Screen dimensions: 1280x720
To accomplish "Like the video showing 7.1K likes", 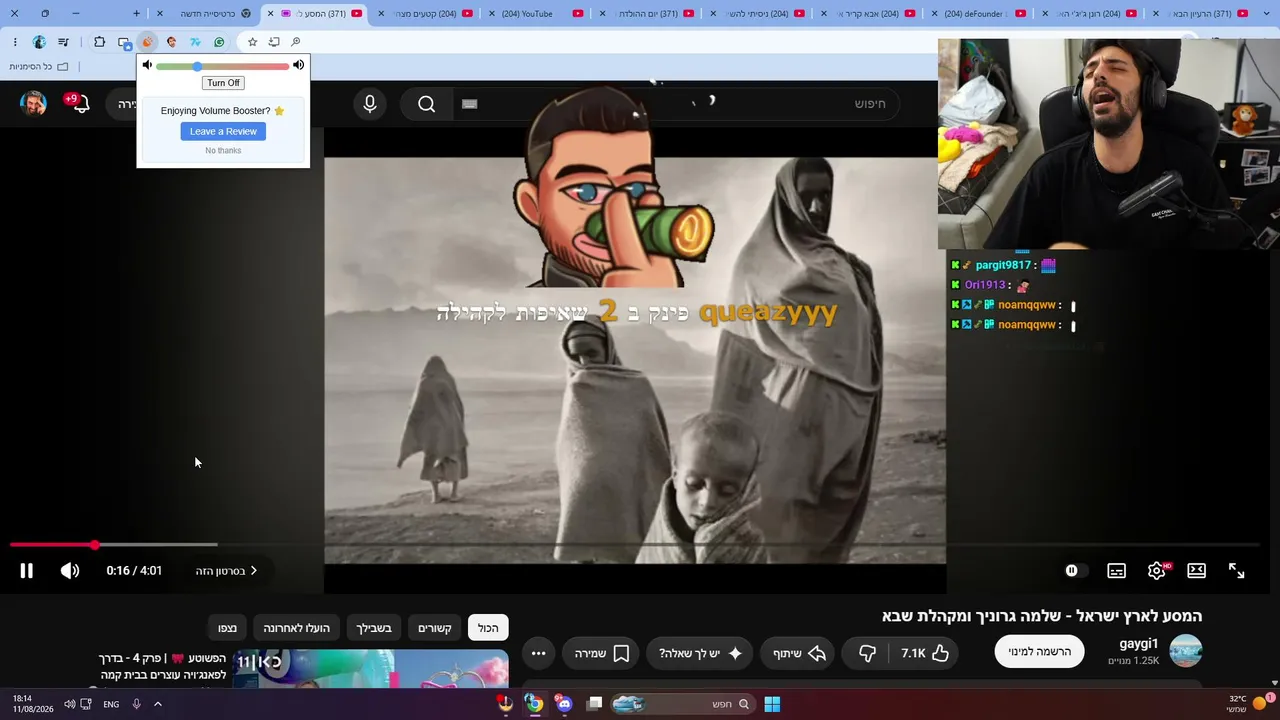I will 925,653.
